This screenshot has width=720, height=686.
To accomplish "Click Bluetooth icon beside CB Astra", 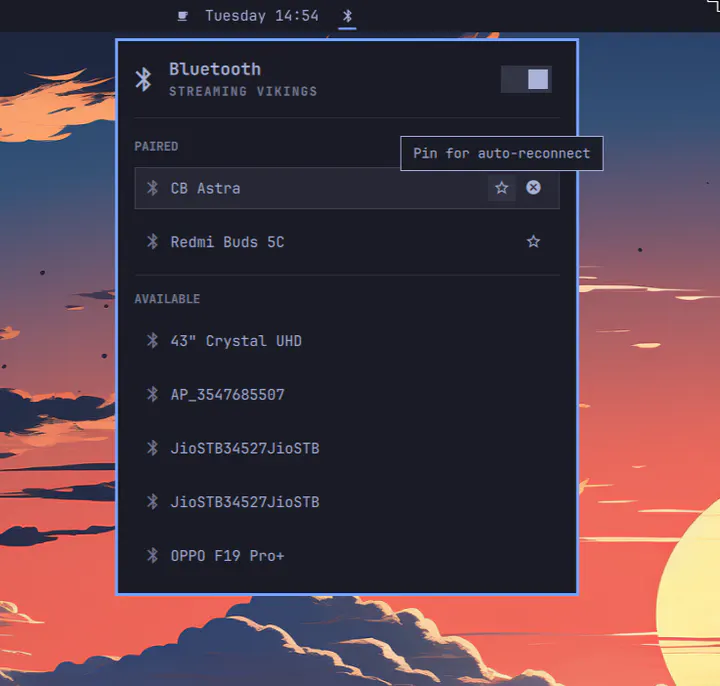I will coord(152,188).
